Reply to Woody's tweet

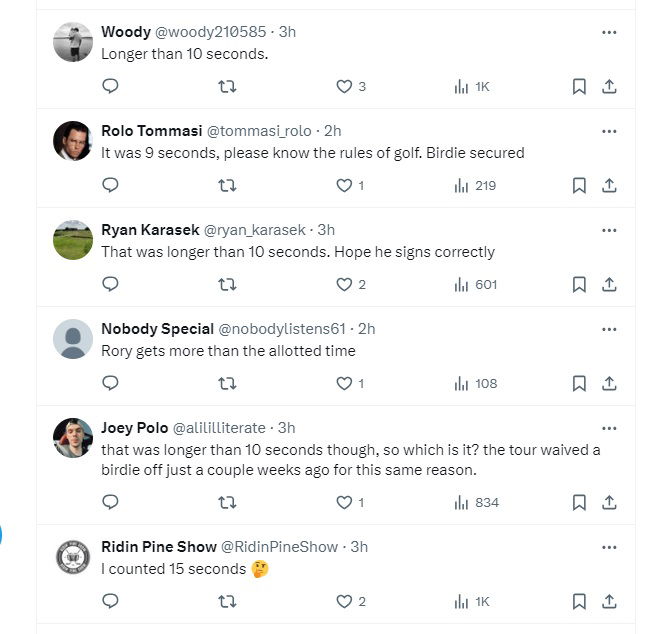(111, 87)
